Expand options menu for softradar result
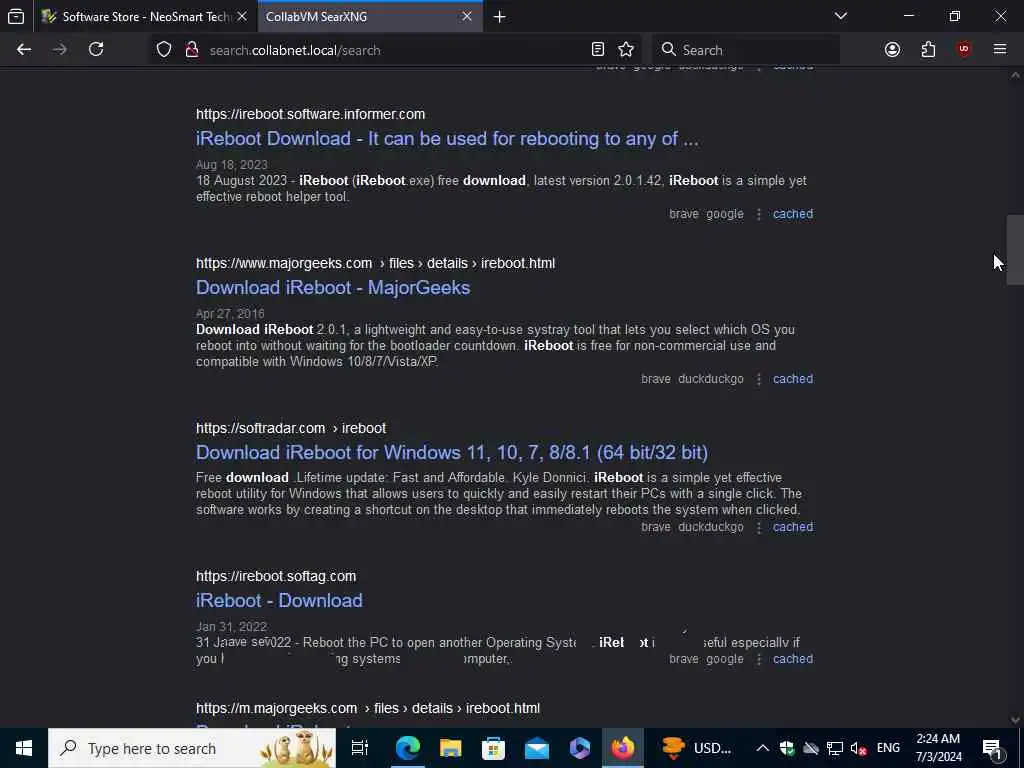Image resolution: width=1024 pixels, height=768 pixels. pos(758,527)
